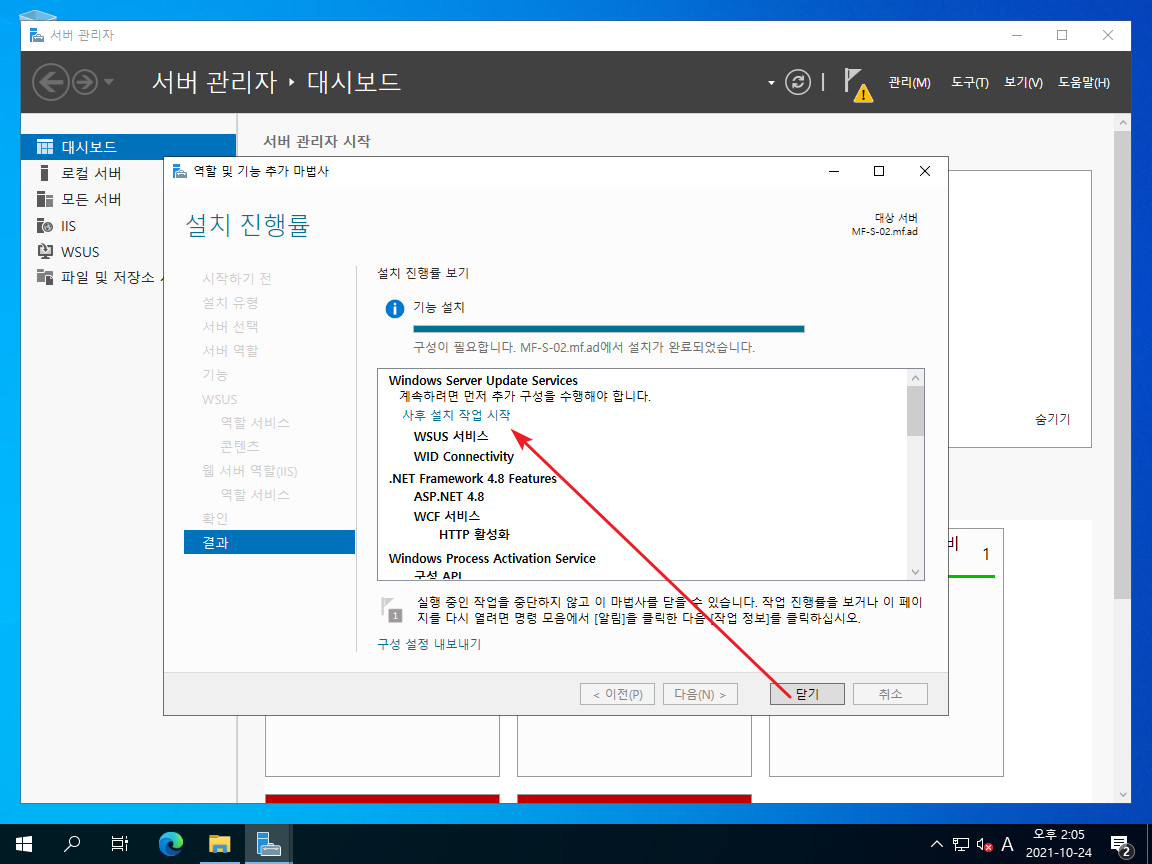Click the Server Manager title bar icon

click(x=37, y=35)
